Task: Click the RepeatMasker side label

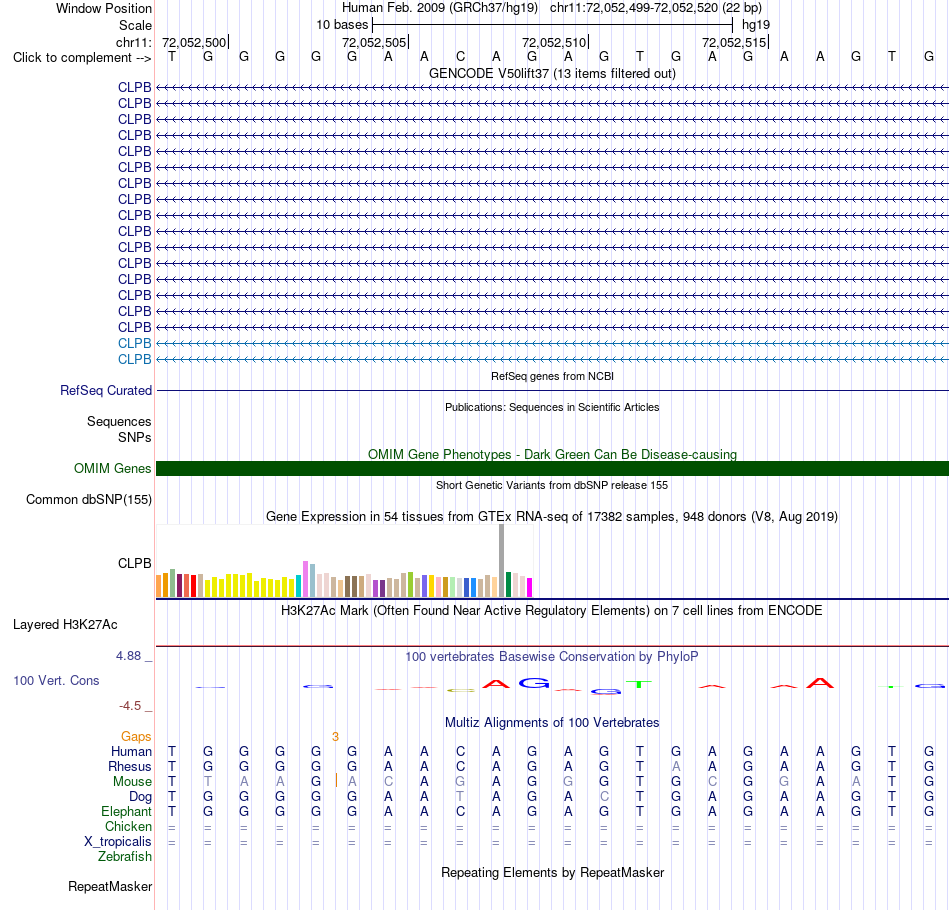Action: [x=110, y=886]
